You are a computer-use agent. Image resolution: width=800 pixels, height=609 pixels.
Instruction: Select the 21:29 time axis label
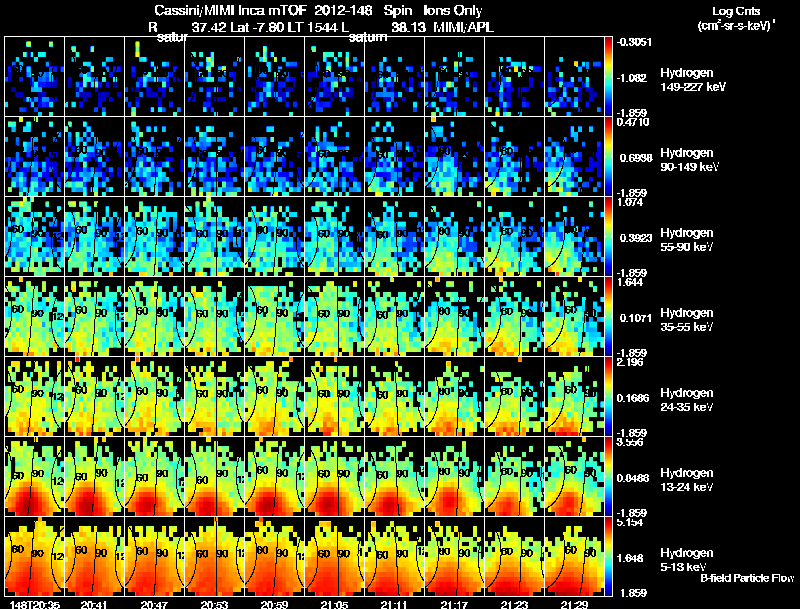tap(574, 604)
